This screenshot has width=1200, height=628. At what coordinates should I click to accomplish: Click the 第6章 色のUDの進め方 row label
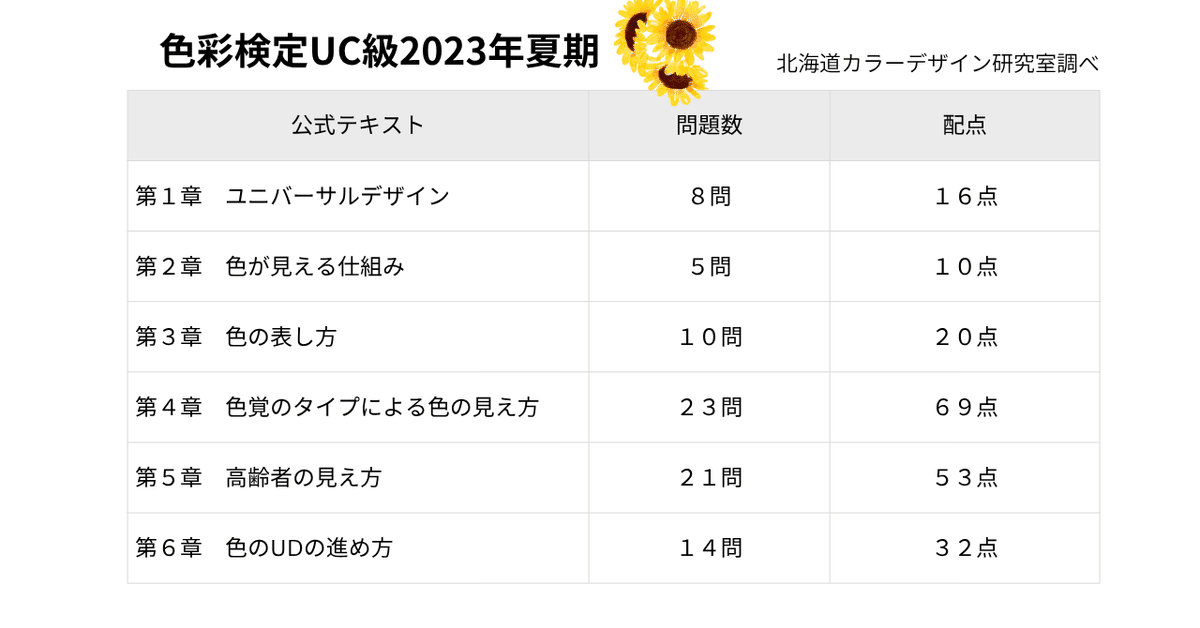264,548
